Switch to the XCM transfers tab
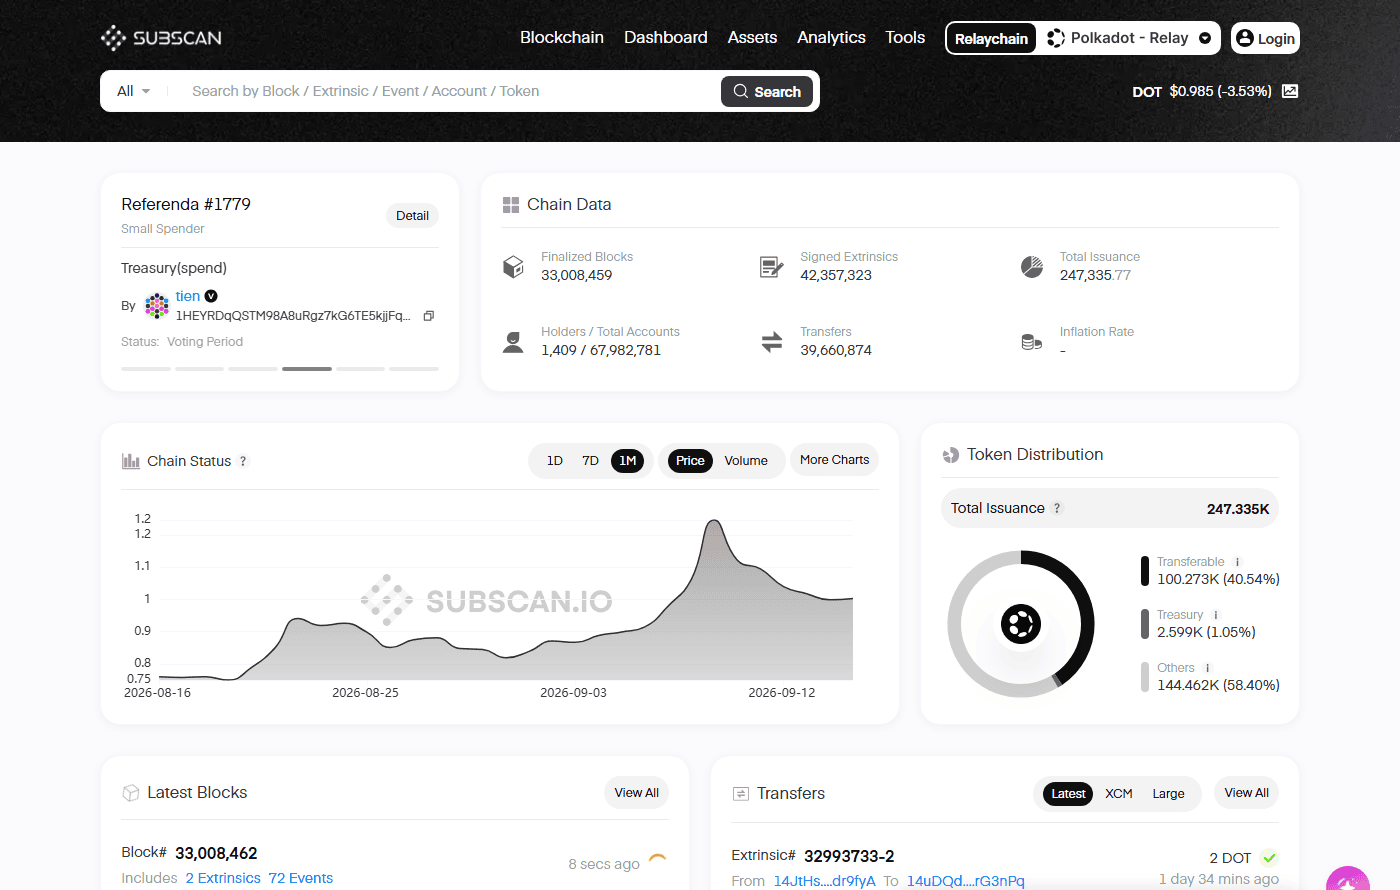1400x890 pixels. [x=1119, y=794]
